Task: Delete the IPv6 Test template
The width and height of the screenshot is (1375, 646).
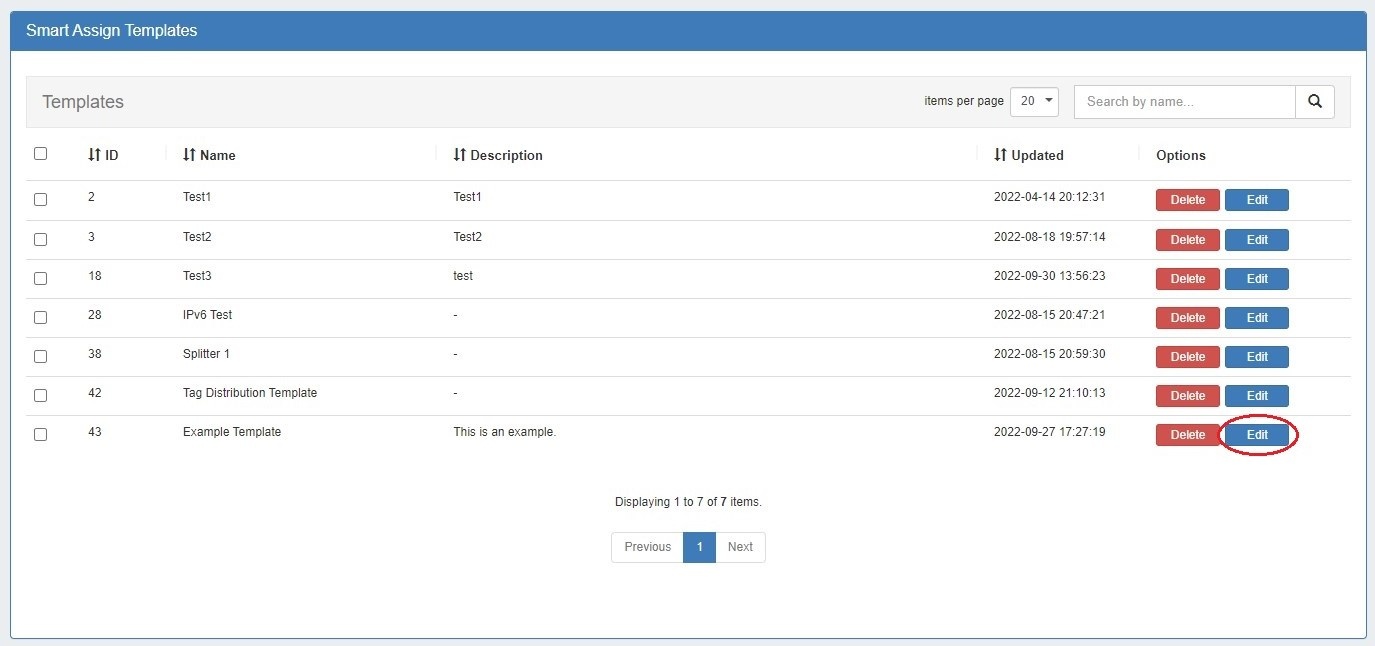Action: (1187, 318)
